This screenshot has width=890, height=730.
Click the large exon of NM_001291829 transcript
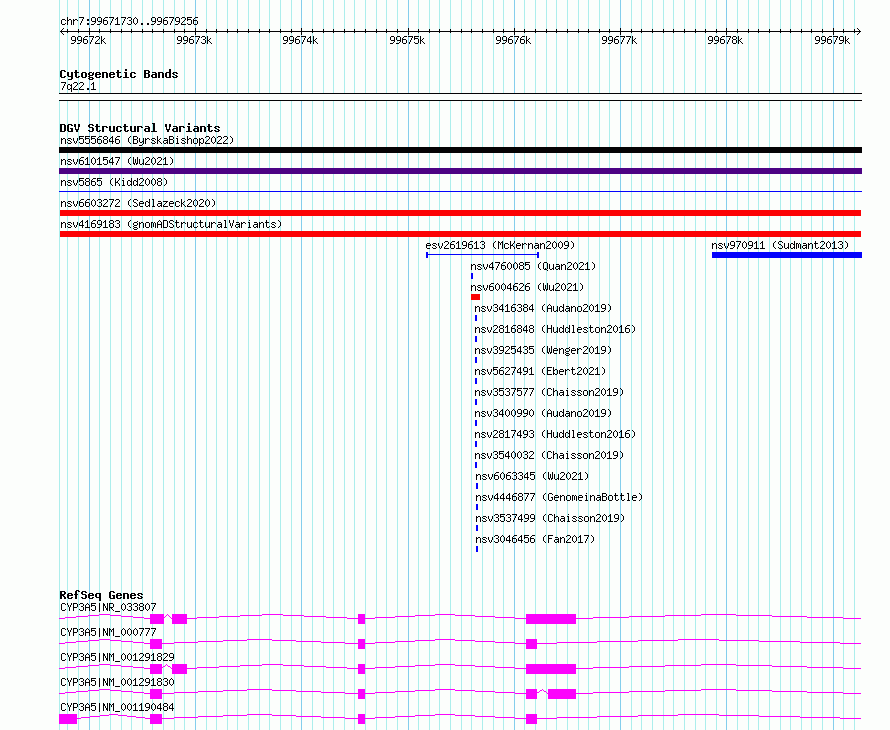pos(551,669)
